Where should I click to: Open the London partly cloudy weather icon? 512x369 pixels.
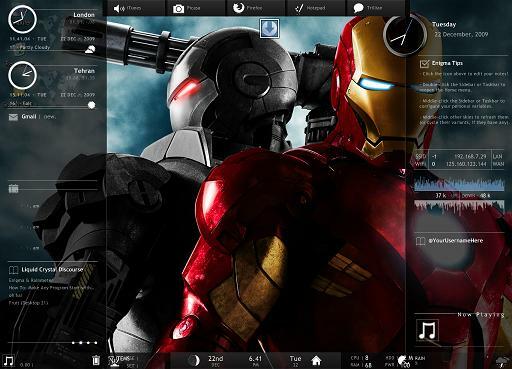(x=90, y=50)
